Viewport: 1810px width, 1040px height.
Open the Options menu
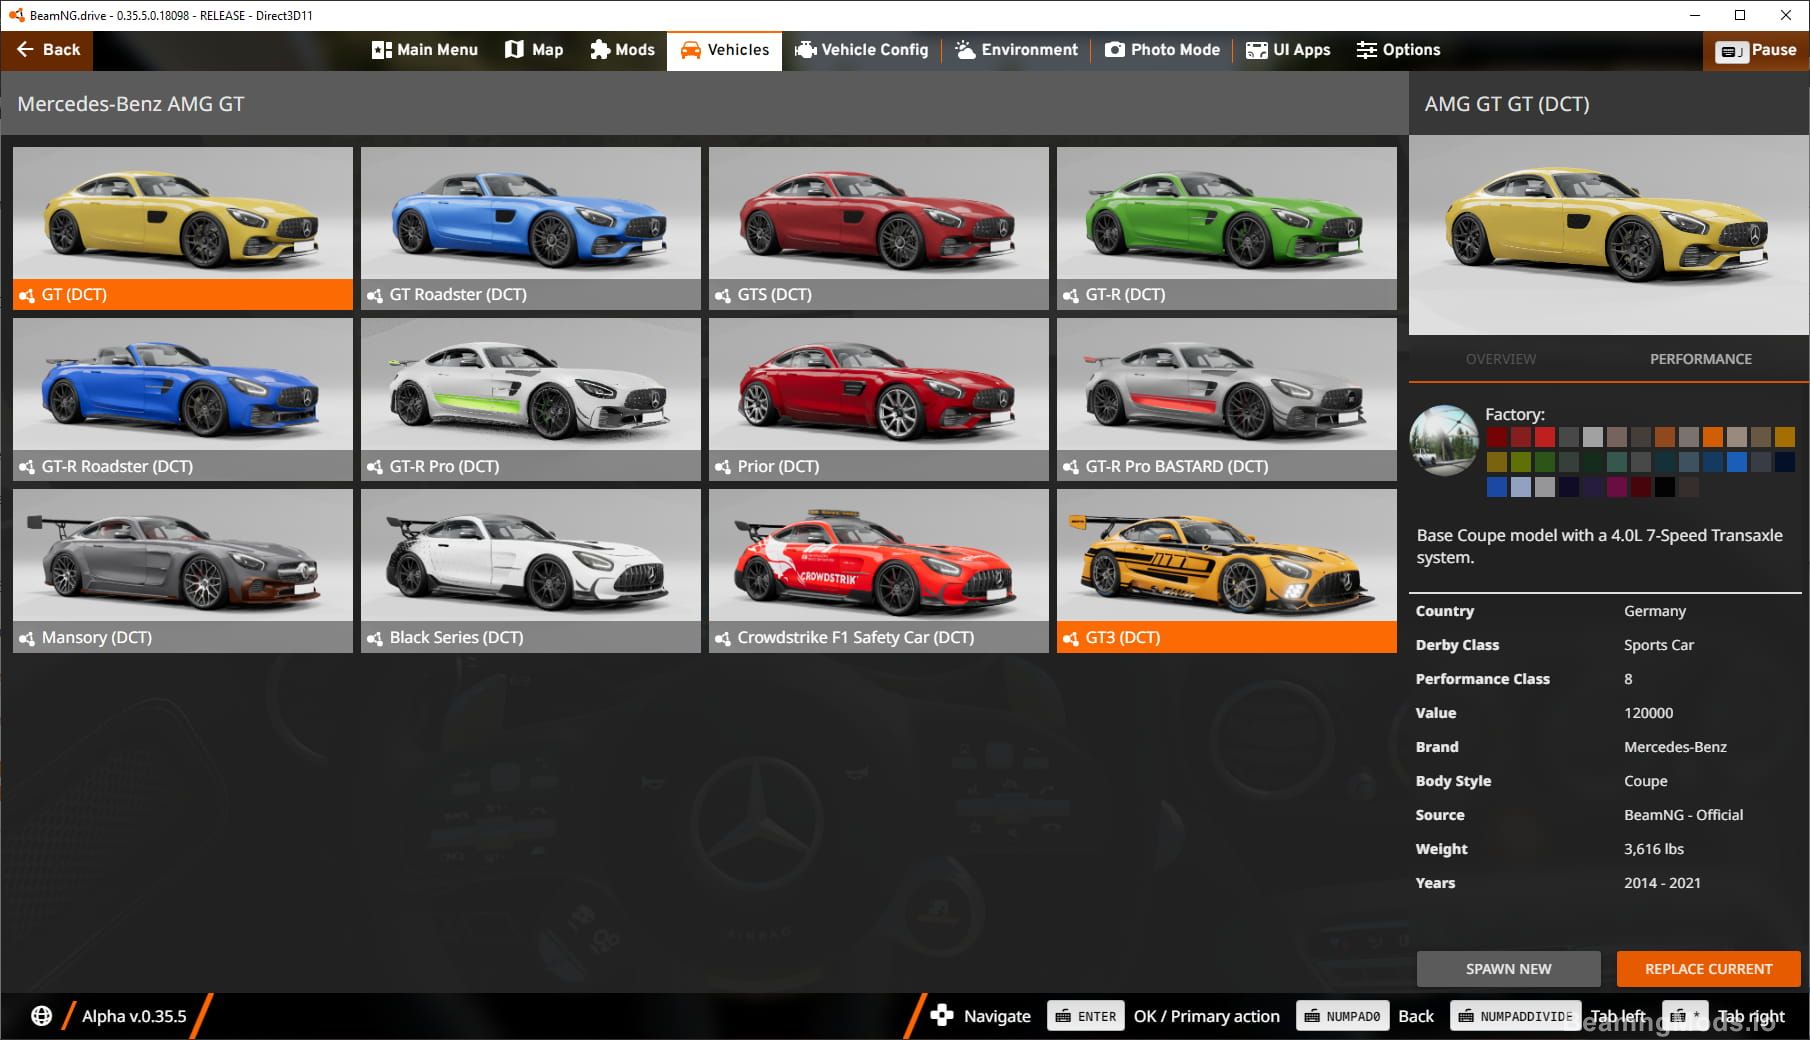1398,50
